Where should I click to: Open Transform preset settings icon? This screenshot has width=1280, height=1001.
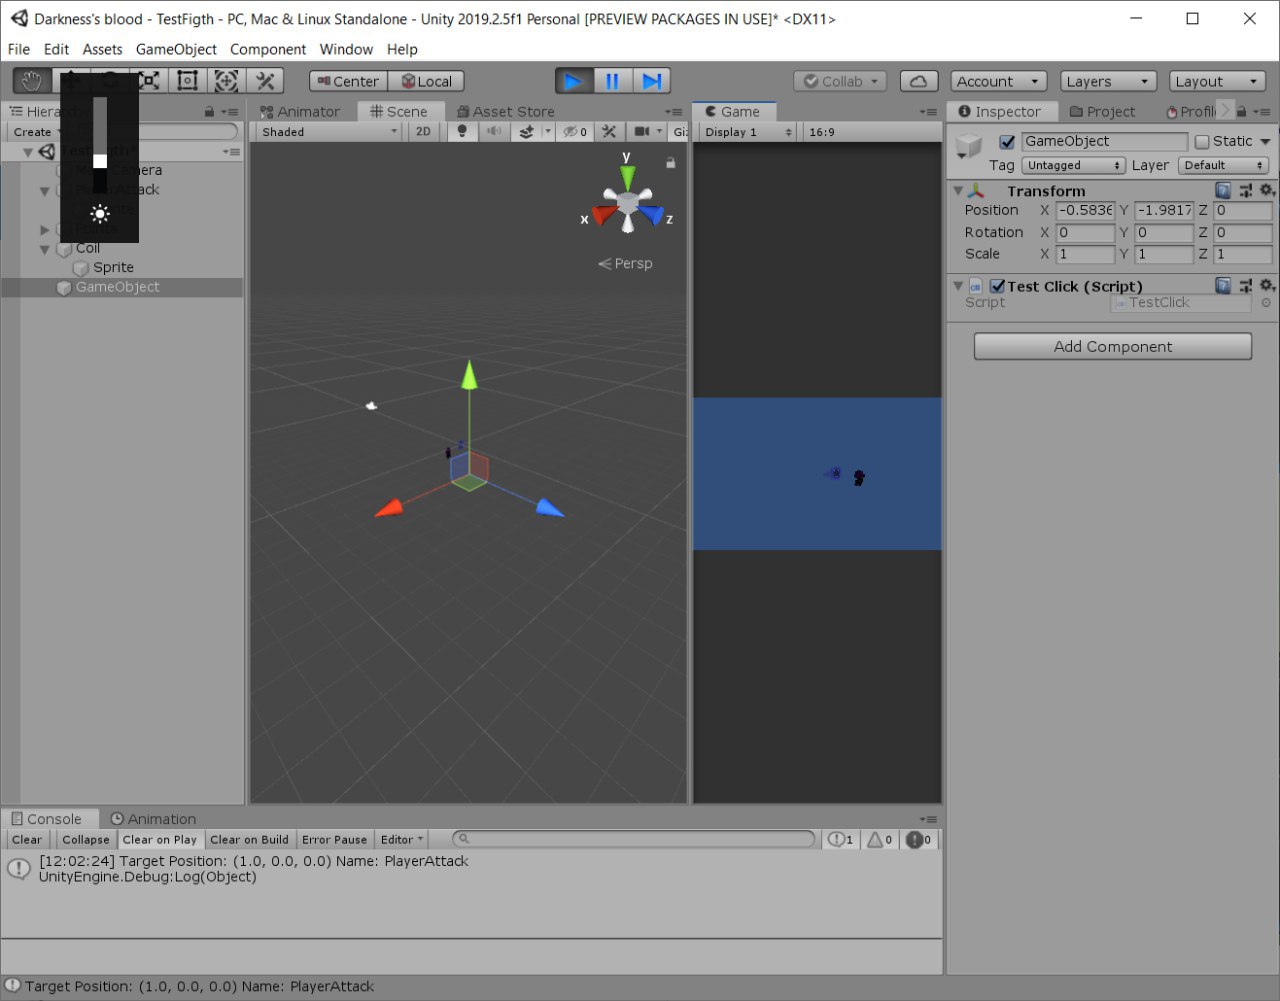click(x=1246, y=190)
